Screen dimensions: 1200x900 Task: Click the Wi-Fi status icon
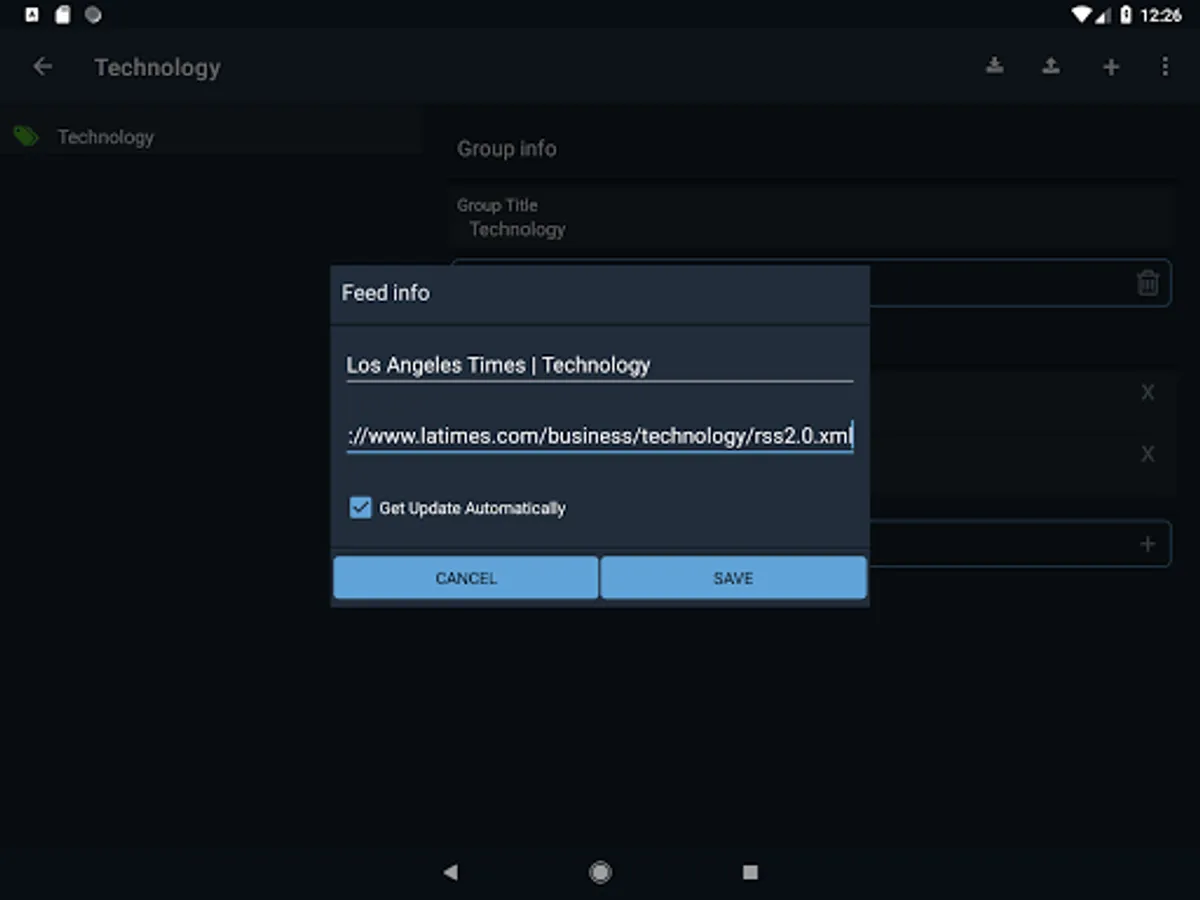coord(1081,15)
